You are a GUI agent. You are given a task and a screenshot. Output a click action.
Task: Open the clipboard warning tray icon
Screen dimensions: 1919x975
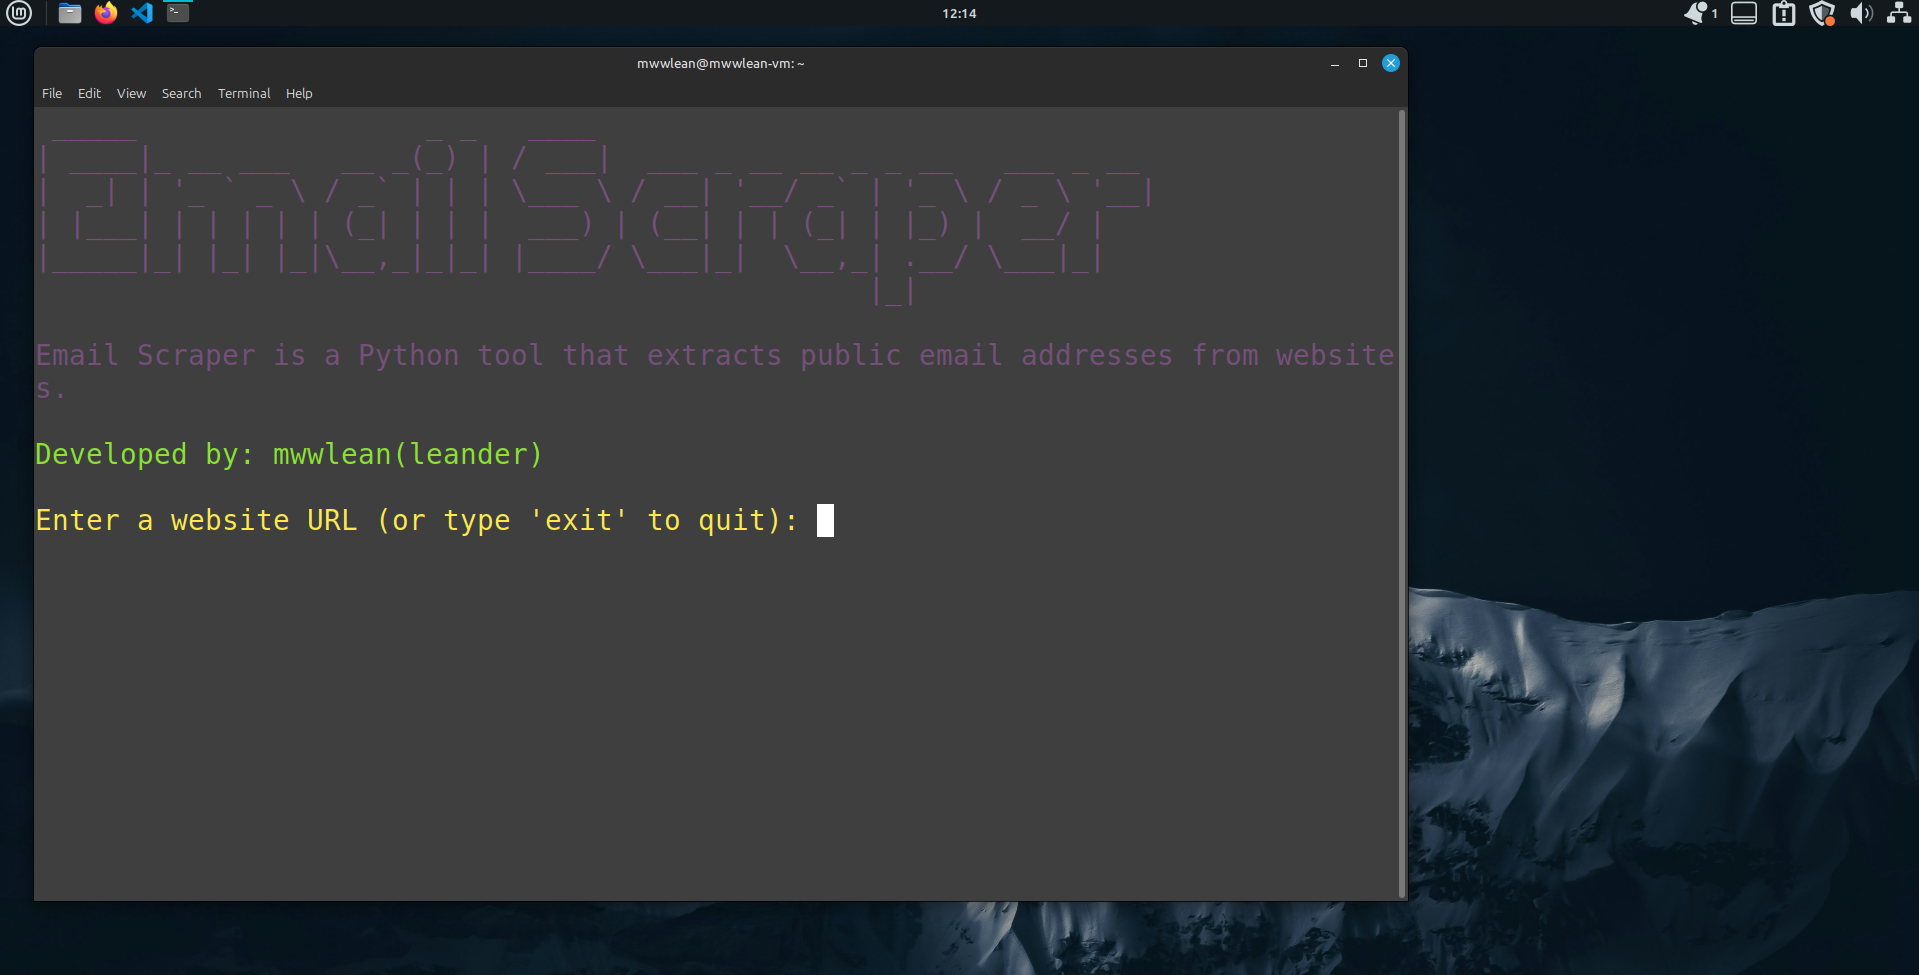(1784, 13)
